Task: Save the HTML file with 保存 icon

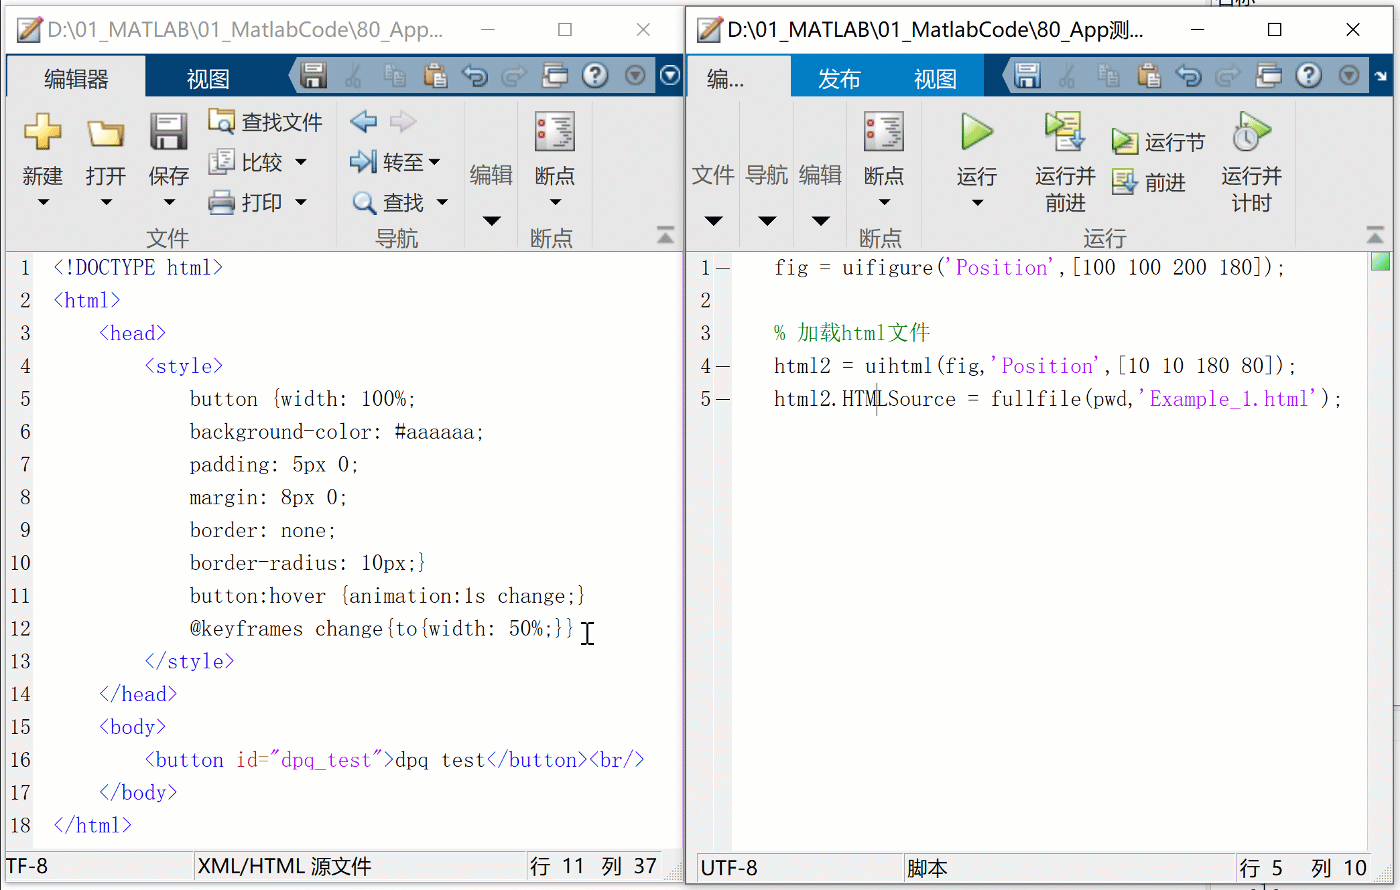Action: (x=168, y=131)
